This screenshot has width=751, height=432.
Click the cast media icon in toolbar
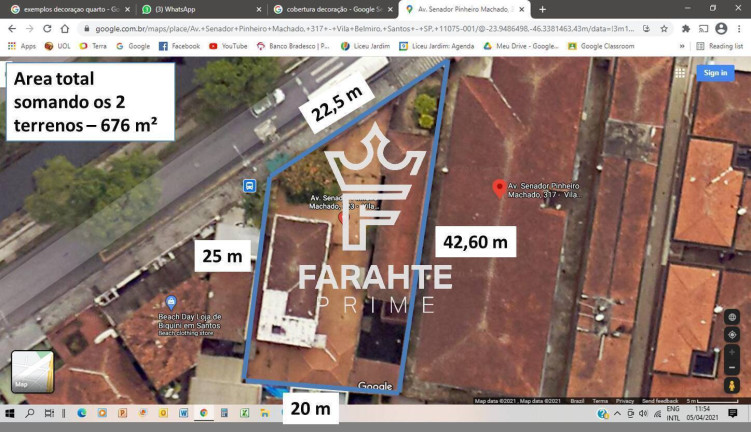[x=703, y=29]
